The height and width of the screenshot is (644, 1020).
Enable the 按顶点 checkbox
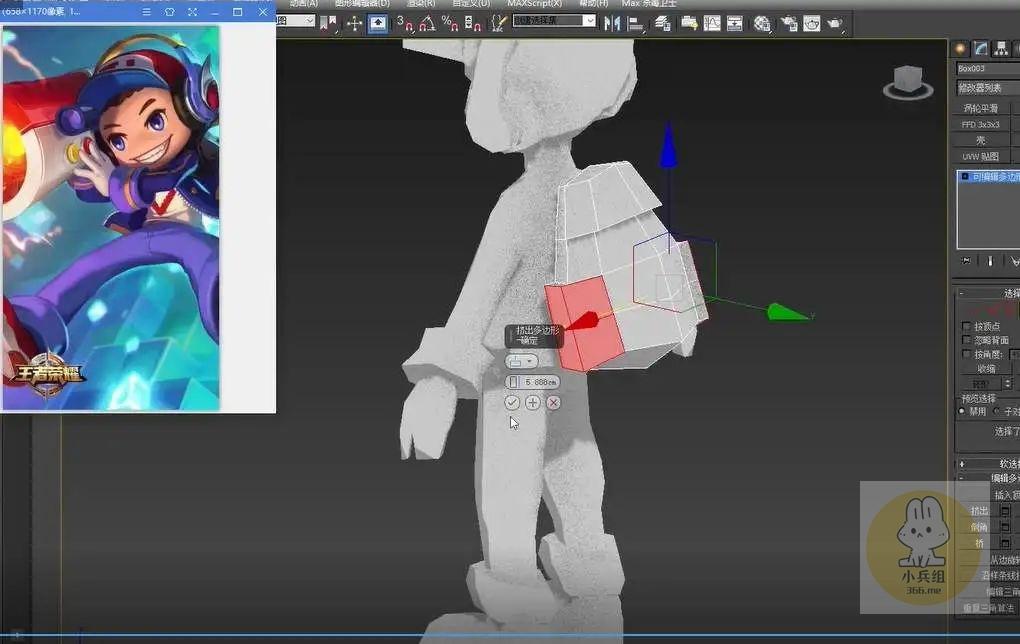tap(966, 326)
